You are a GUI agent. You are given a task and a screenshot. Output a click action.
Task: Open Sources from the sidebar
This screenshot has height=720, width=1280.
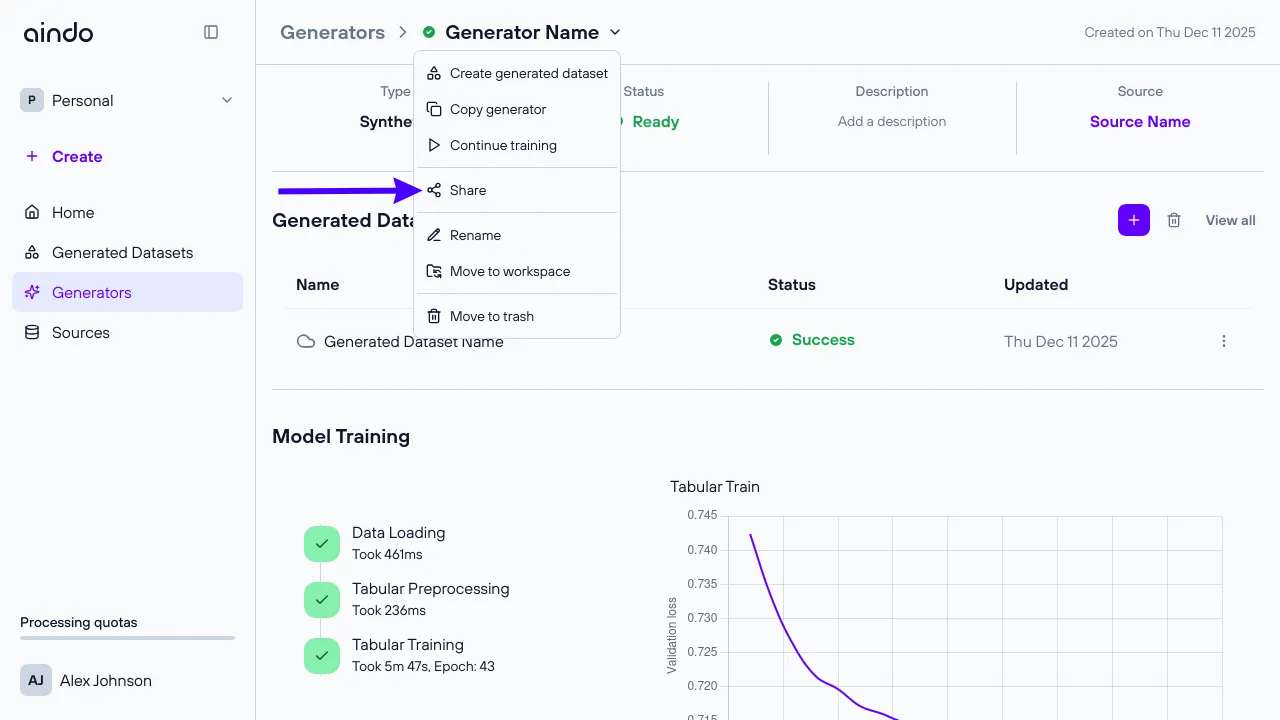80,332
